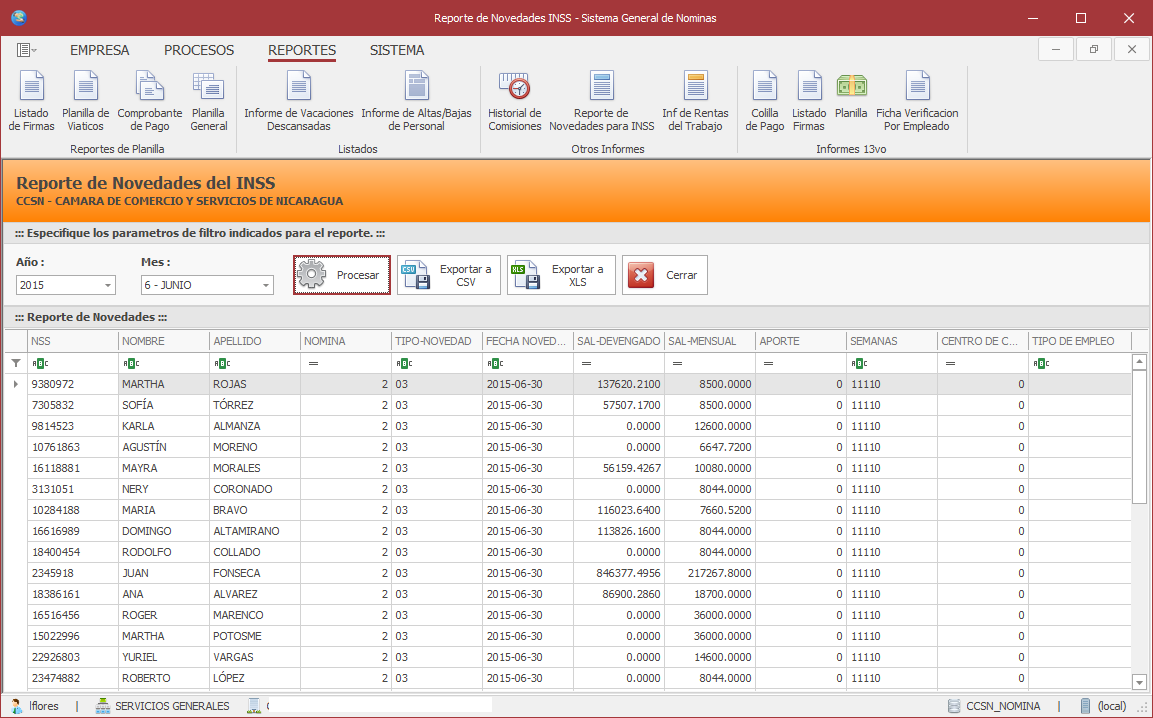Select NSS cell 16118881

coord(73,468)
